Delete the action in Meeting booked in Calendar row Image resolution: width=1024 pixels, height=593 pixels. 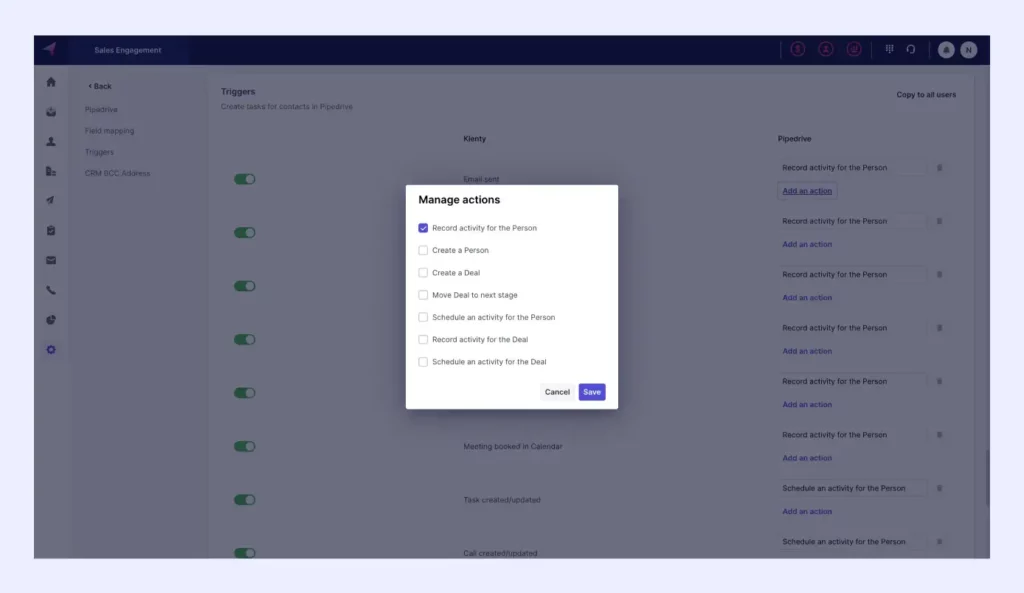[940, 435]
